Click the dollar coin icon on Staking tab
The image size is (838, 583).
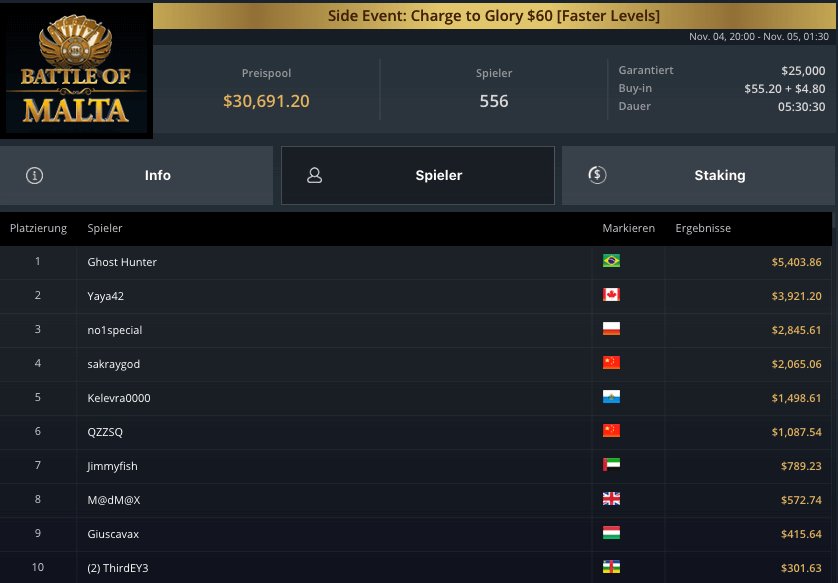[597, 175]
